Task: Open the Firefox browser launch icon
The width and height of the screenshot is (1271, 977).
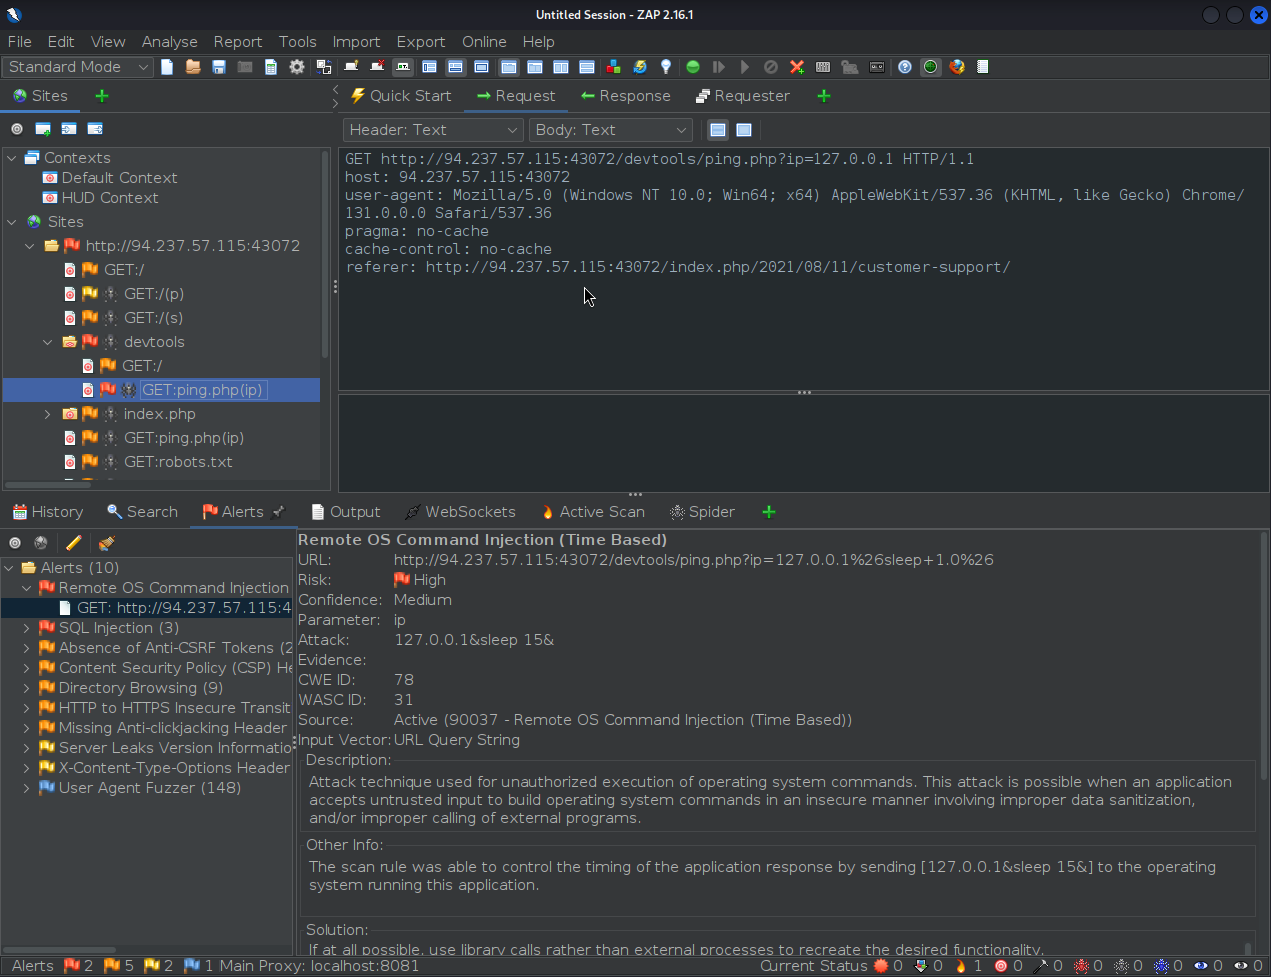Action: point(957,67)
